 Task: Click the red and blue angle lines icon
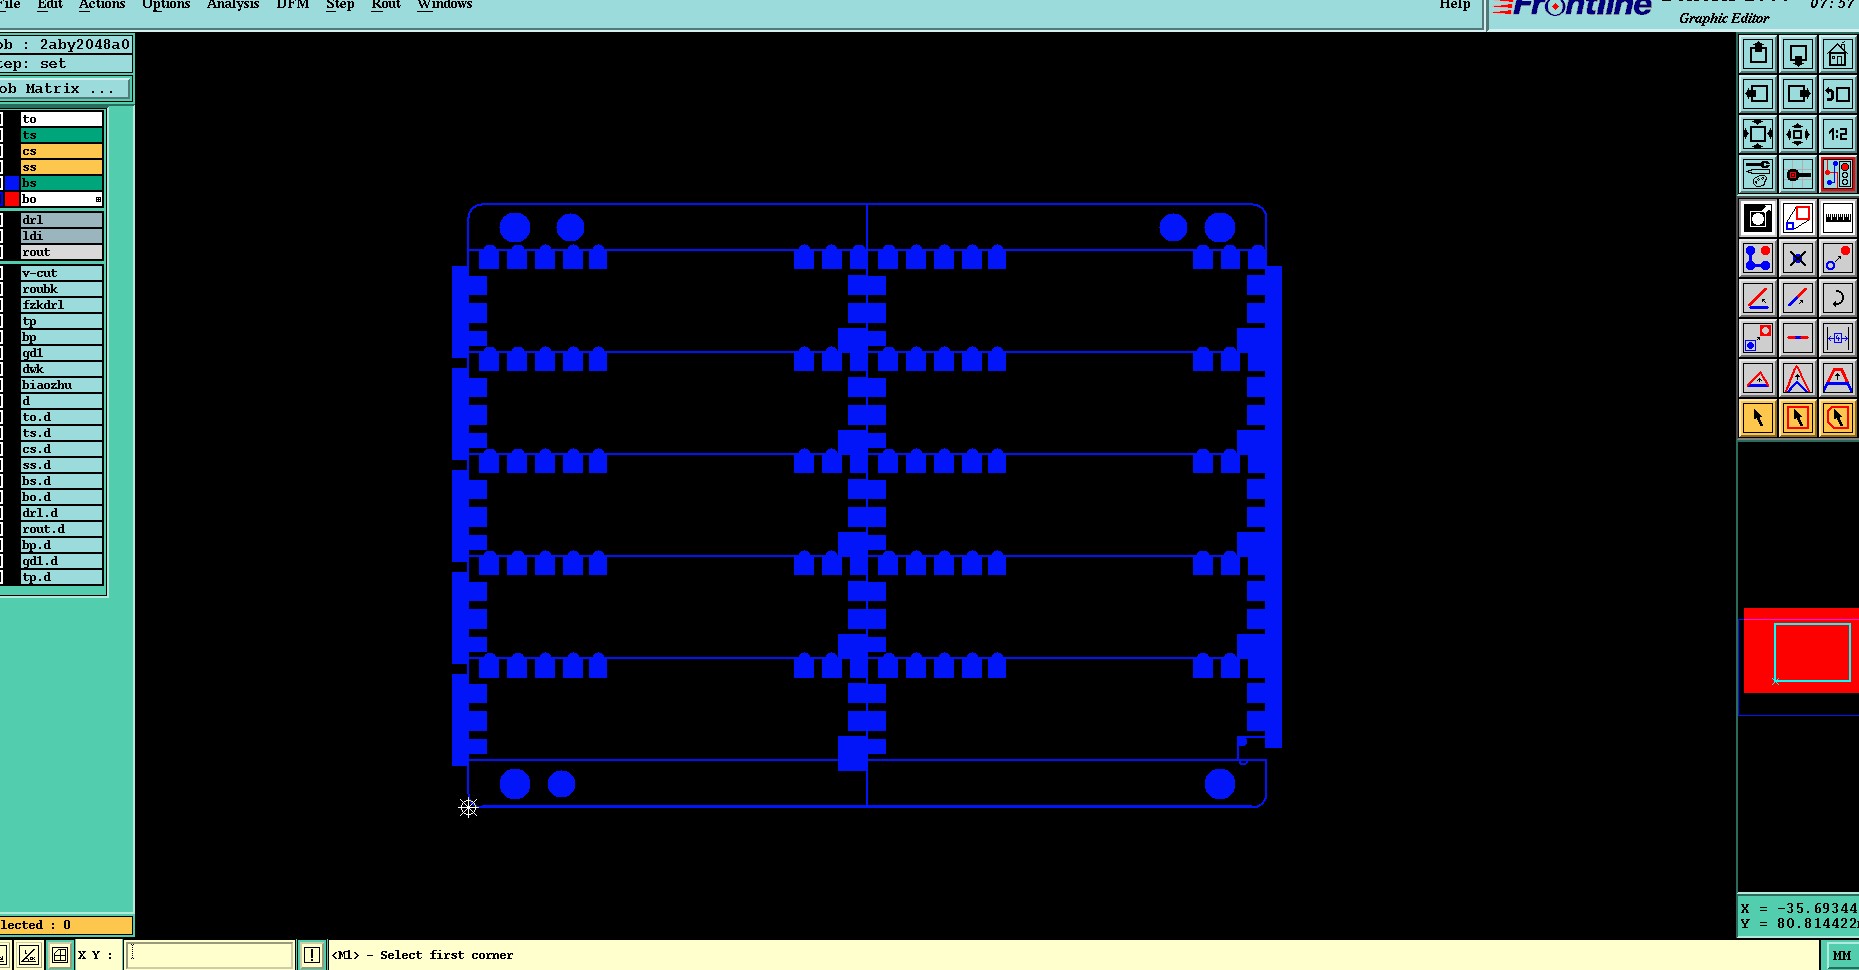1758,298
